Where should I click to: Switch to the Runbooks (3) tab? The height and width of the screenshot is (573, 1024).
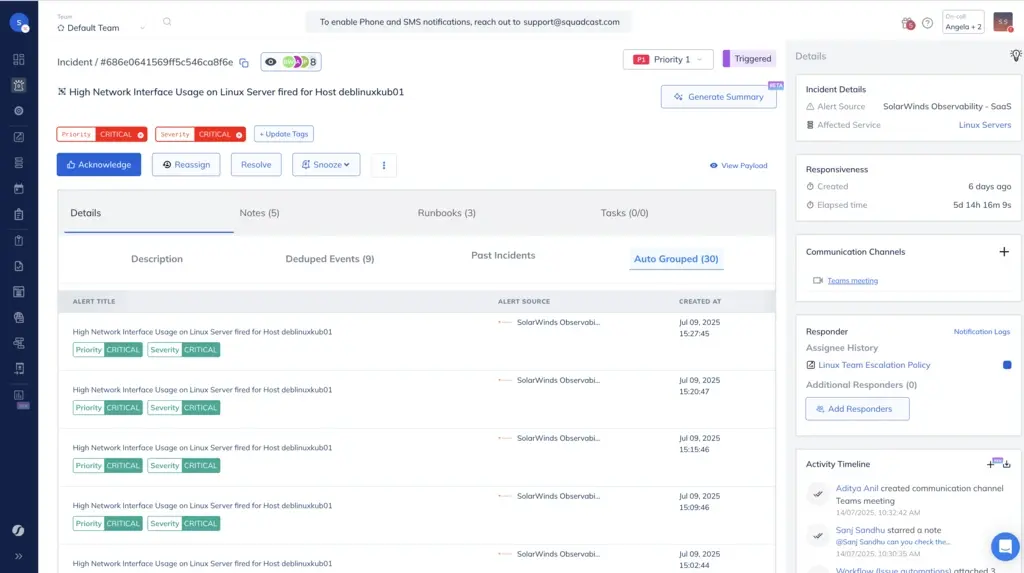pyautogui.click(x=447, y=213)
